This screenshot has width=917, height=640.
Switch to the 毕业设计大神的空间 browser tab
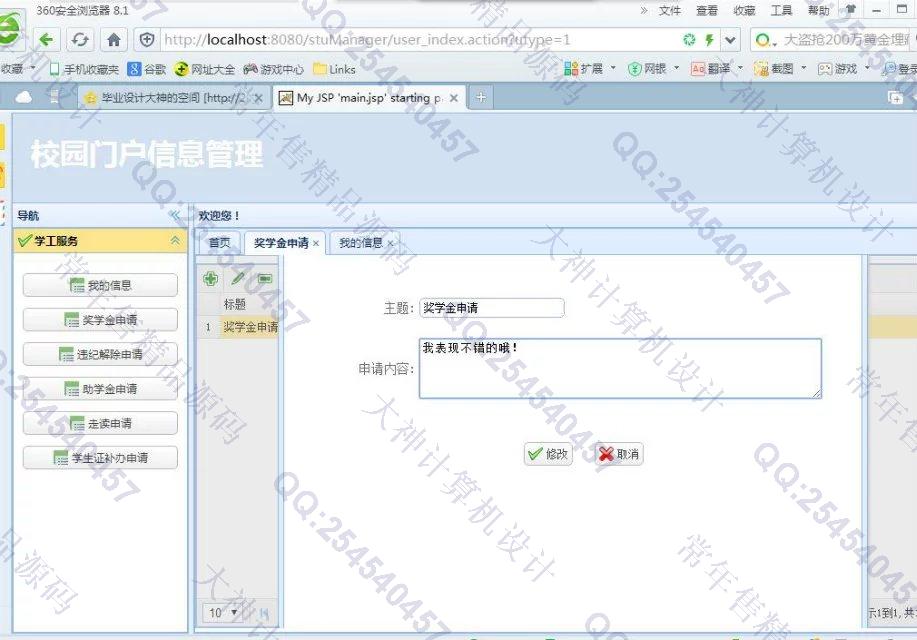click(174, 98)
